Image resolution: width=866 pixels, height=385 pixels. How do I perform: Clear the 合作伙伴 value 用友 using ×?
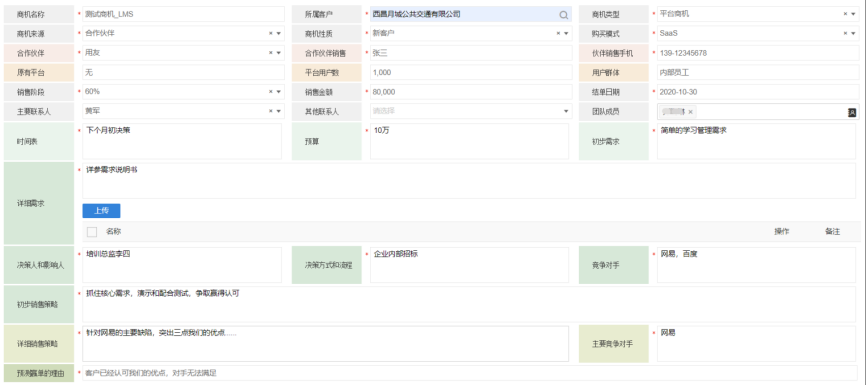(271, 53)
